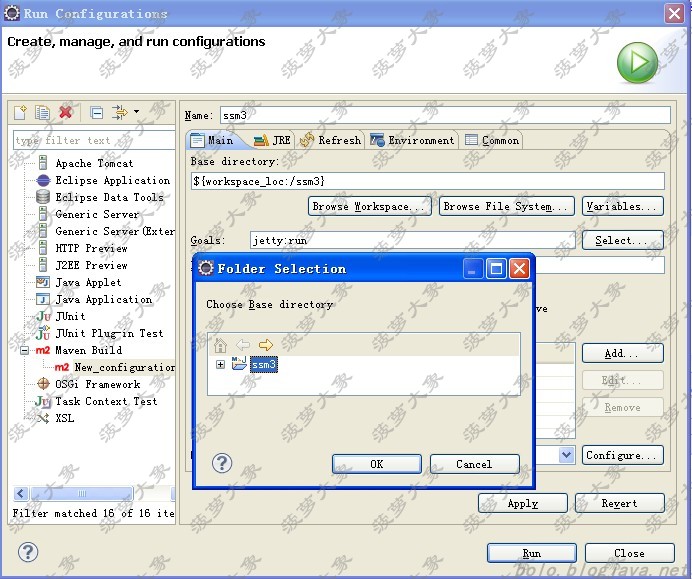Click the Collapse All toolbar icon
Viewport: 692px width, 579px height.
97,113
